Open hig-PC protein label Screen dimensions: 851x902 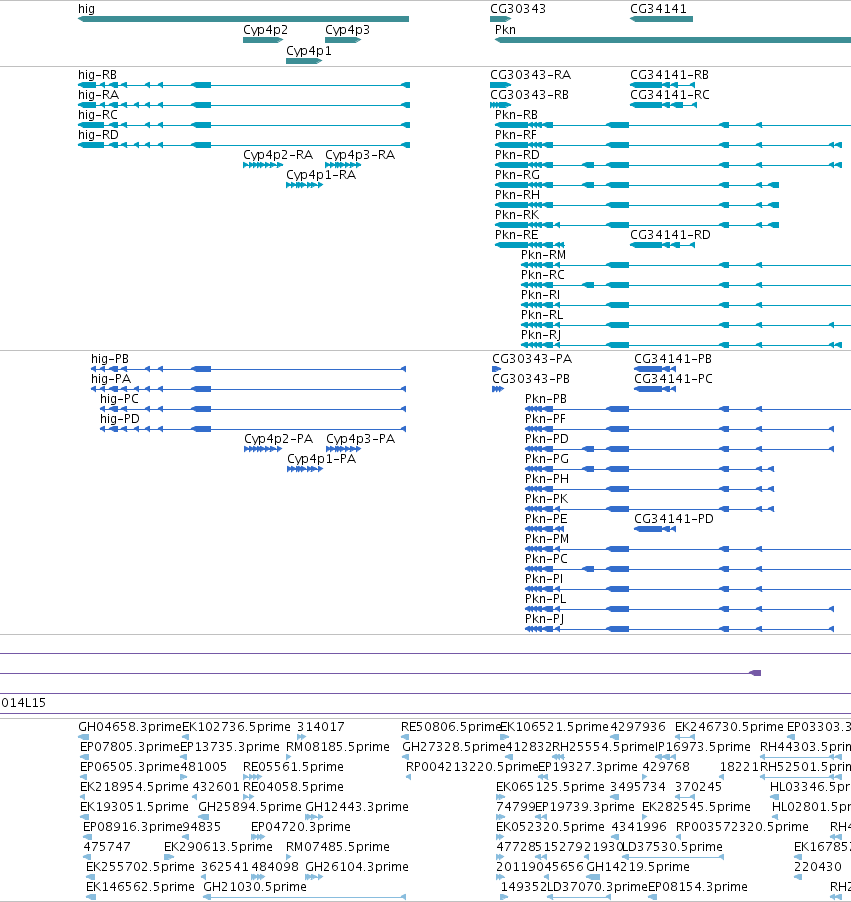(x=119, y=399)
